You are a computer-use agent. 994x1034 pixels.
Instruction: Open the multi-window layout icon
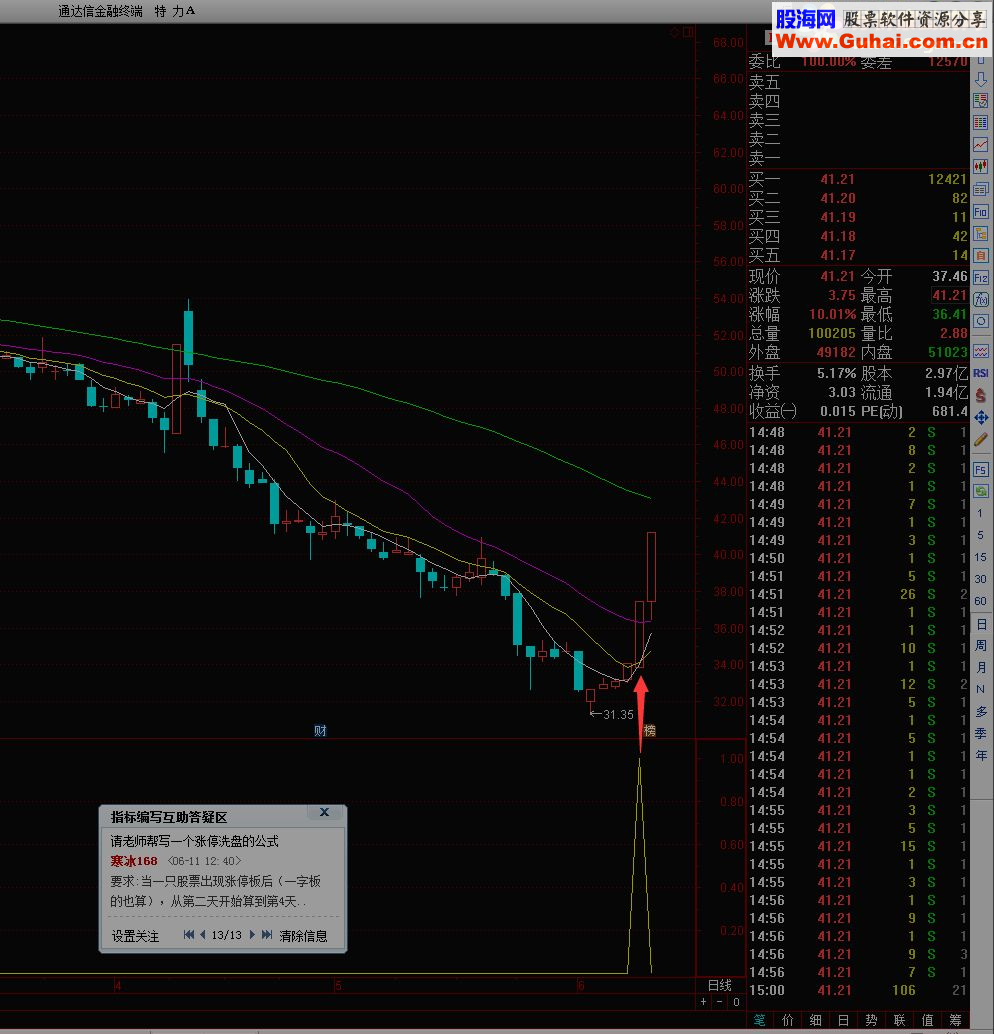[x=981, y=189]
